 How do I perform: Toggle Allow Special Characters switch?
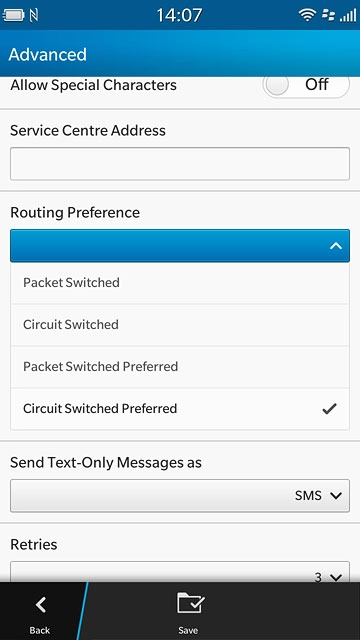(x=306, y=85)
